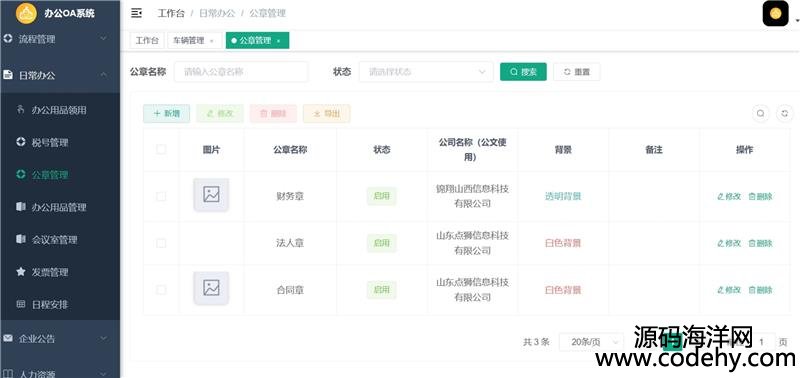Viewport: 800px width, 378px height.
Task: Focus the 公章名称 input field
Action: pyautogui.click(x=241, y=72)
